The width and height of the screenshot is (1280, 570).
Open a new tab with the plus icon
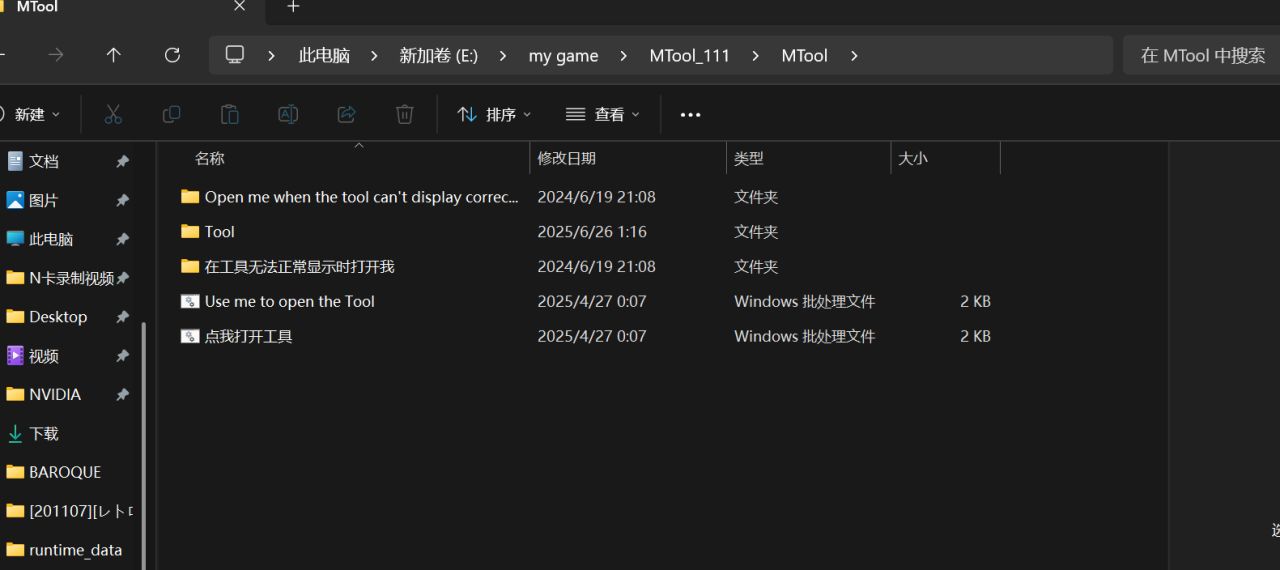tap(293, 7)
